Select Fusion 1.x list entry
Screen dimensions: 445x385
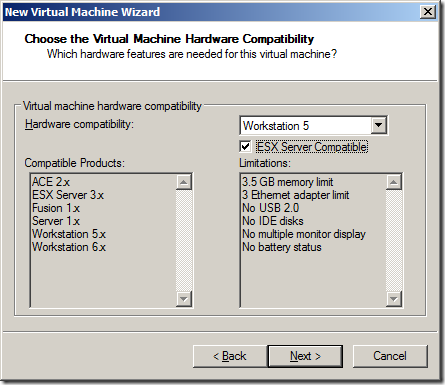point(56,208)
